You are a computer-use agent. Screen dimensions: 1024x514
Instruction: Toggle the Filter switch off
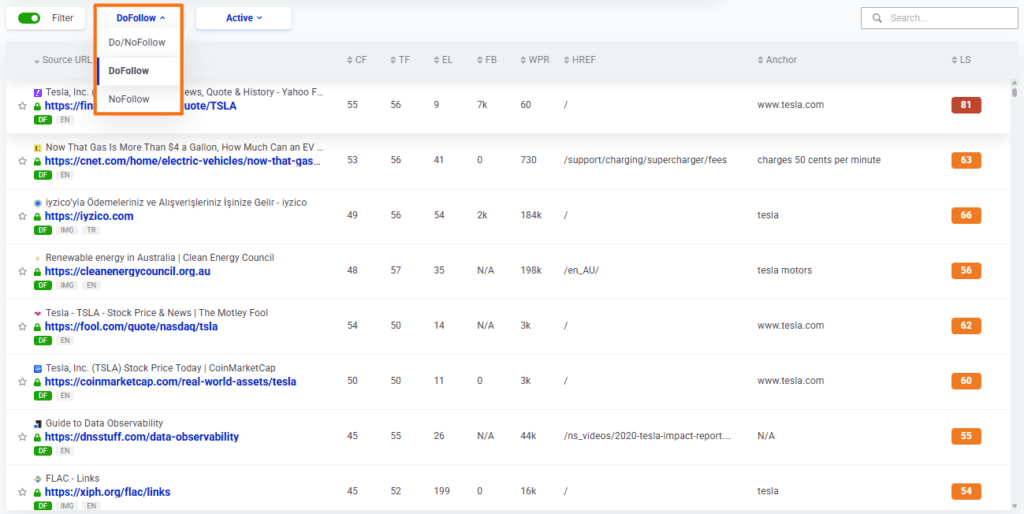point(29,18)
